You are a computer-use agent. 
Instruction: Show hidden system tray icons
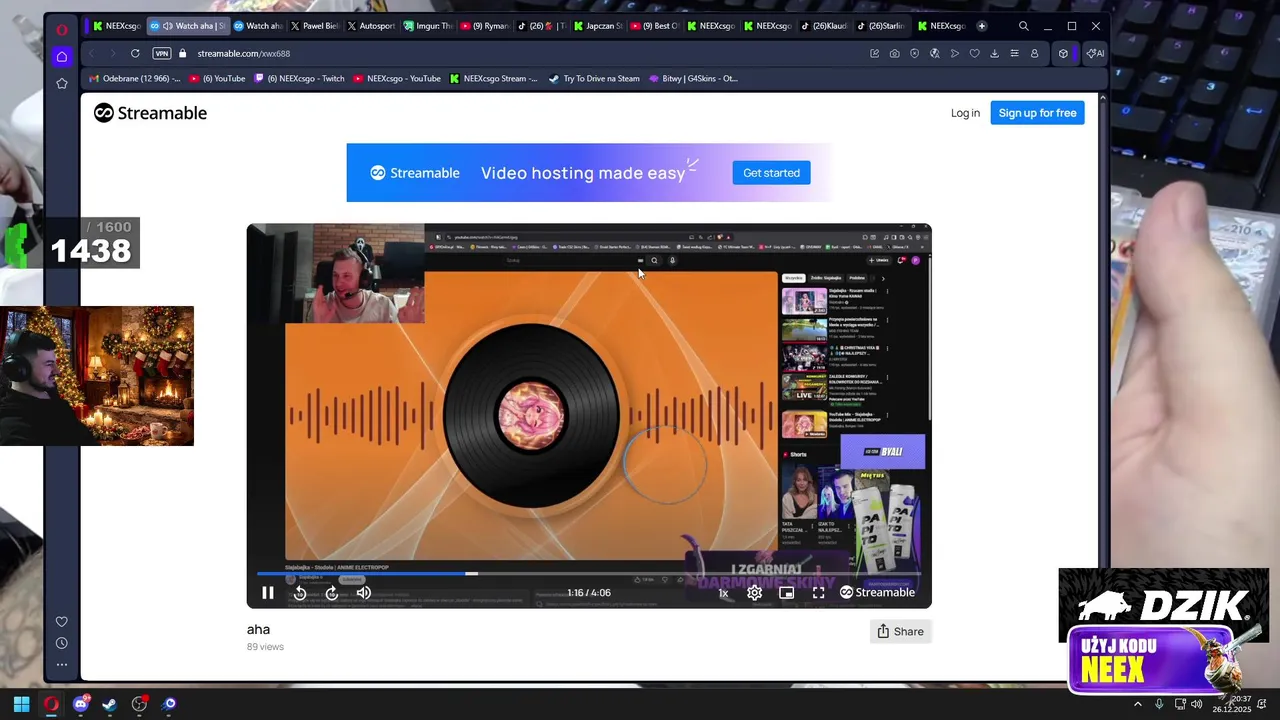(1137, 704)
